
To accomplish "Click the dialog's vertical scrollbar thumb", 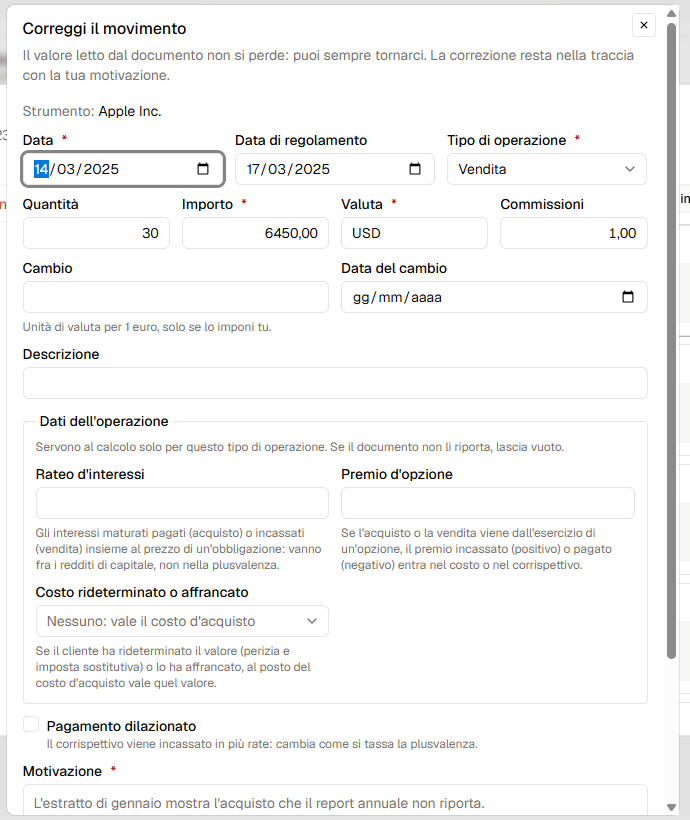I will click(x=672, y=340).
